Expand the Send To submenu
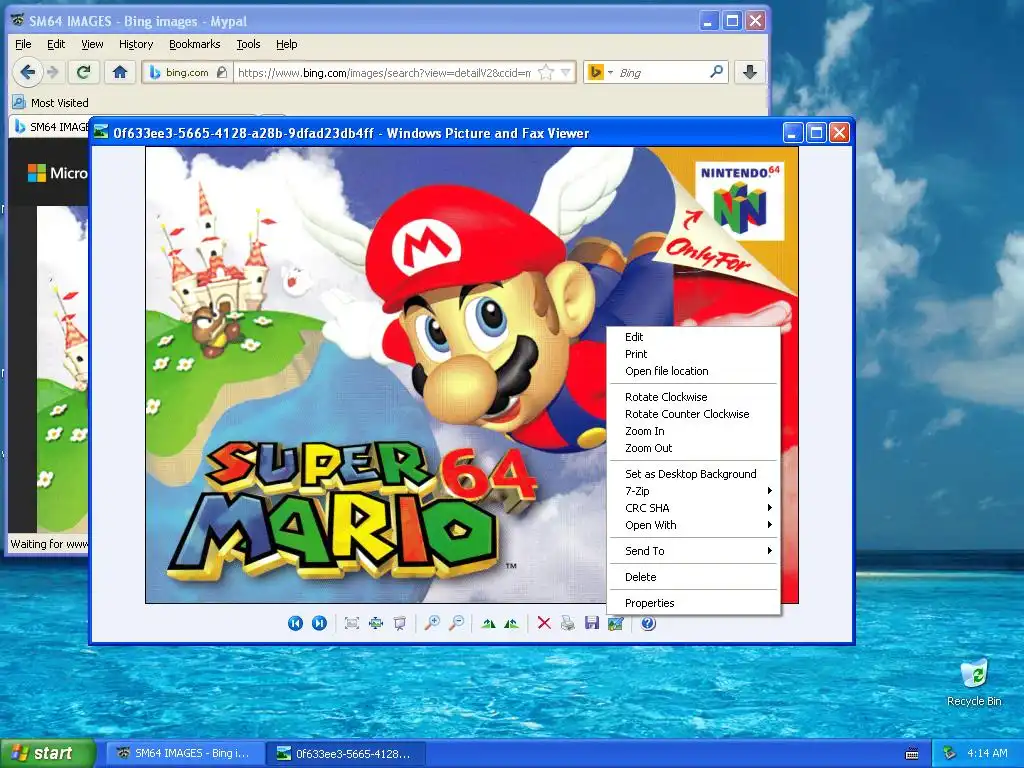The width and height of the screenshot is (1024, 768). click(x=694, y=551)
